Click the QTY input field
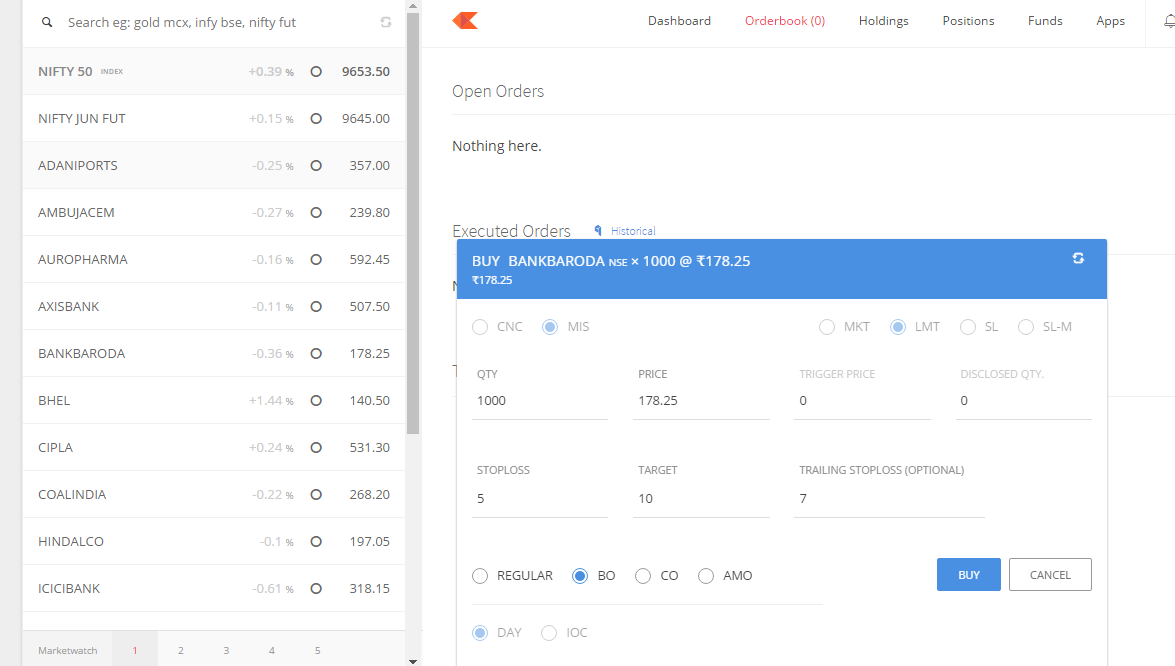Image resolution: width=1175 pixels, height=666 pixels. 540,402
